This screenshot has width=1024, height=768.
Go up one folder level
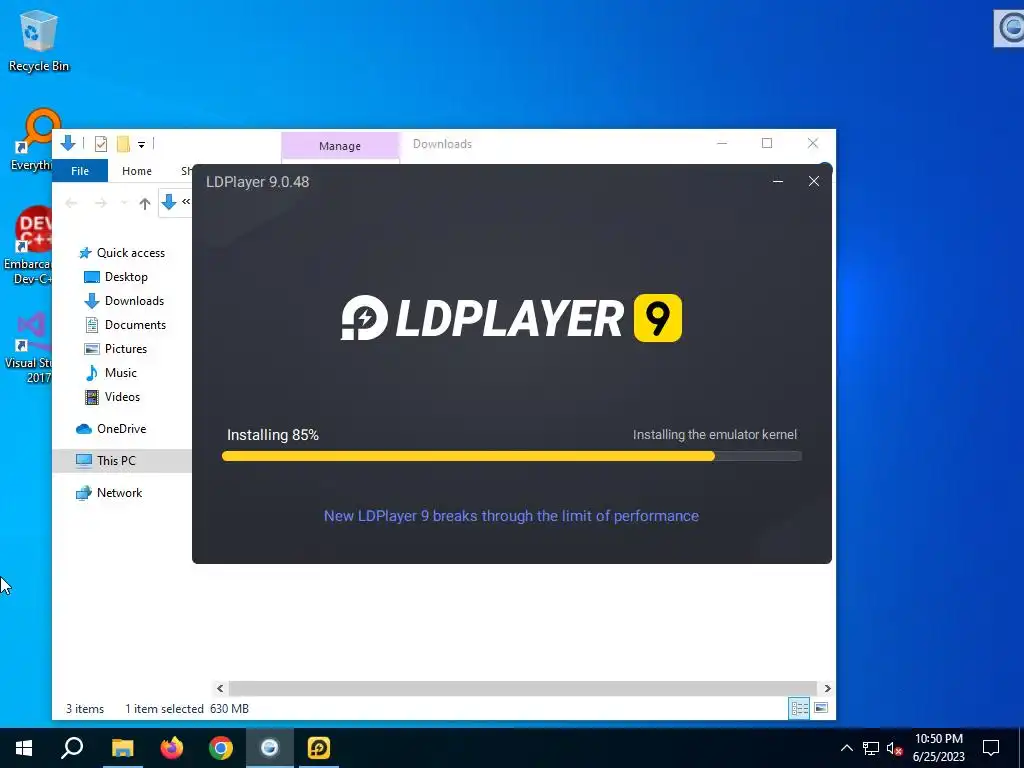(x=145, y=203)
